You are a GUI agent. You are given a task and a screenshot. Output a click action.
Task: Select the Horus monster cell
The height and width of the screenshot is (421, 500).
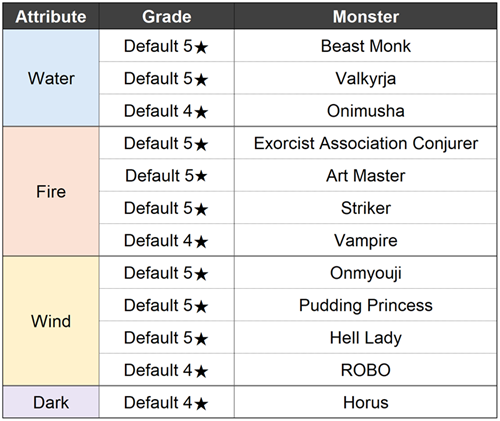pyautogui.click(x=366, y=402)
